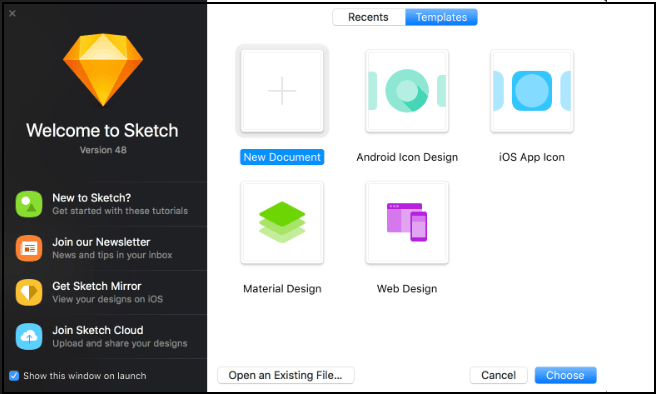Click the Cancel button
The width and height of the screenshot is (656, 394).
(x=498, y=375)
